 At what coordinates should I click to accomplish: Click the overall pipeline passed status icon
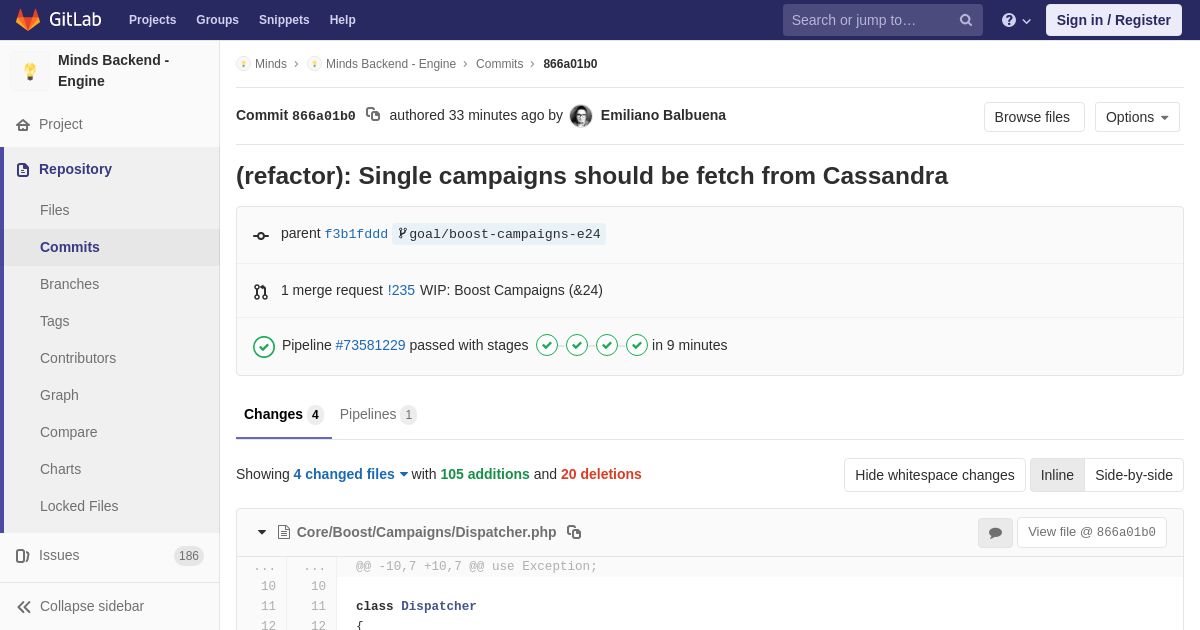coord(264,346)
